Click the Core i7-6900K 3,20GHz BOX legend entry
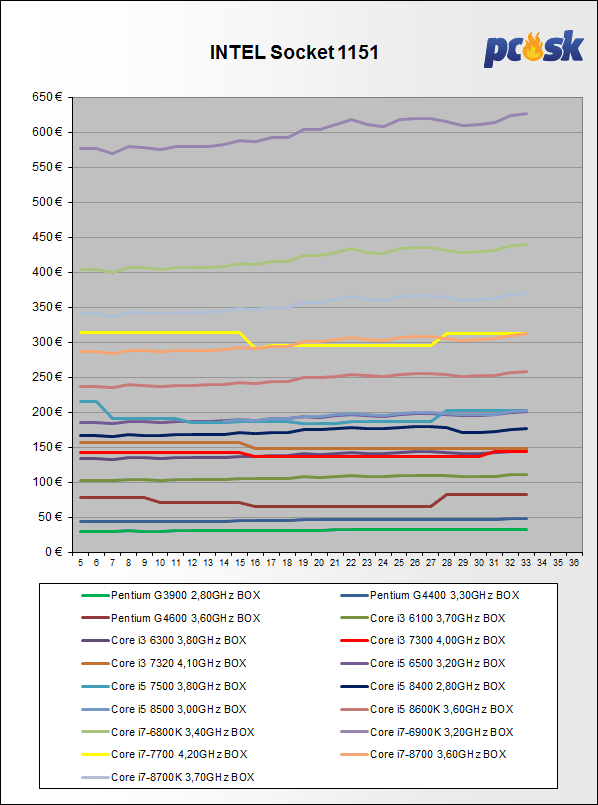 point(427,731)
